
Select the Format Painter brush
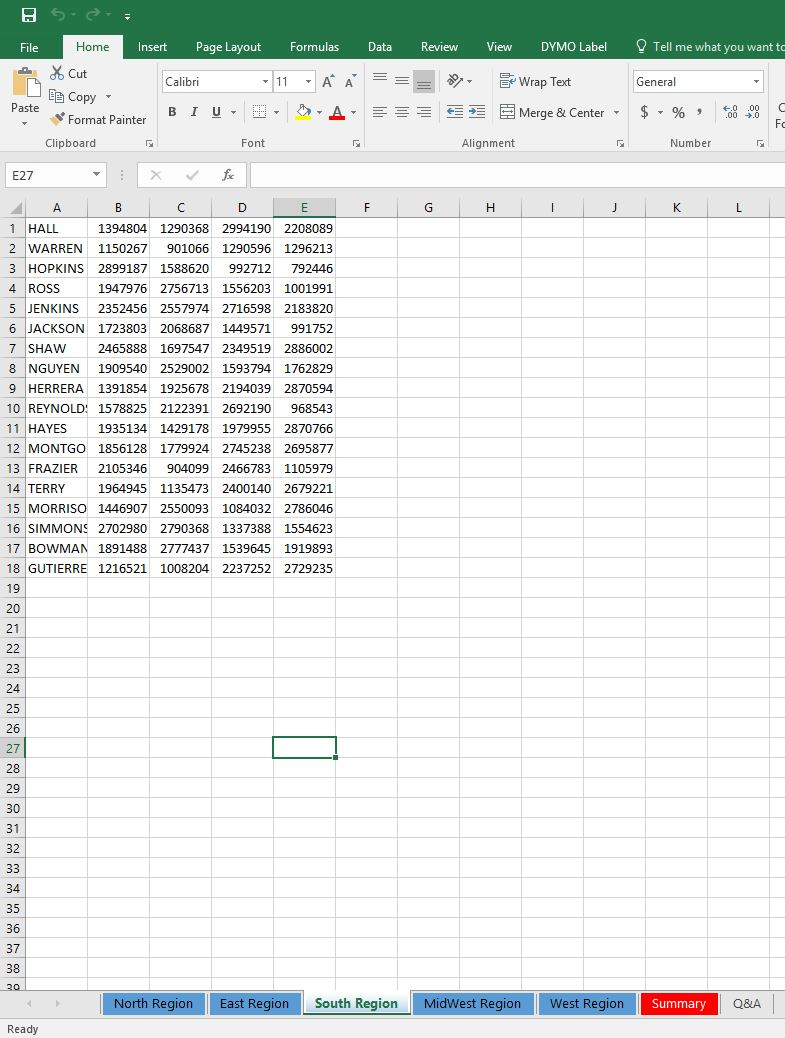[98, 120]
